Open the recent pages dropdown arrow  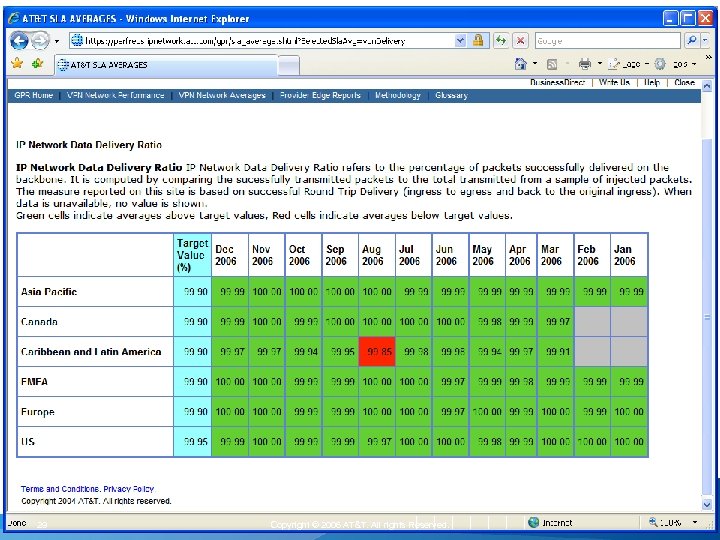point(57,41)
